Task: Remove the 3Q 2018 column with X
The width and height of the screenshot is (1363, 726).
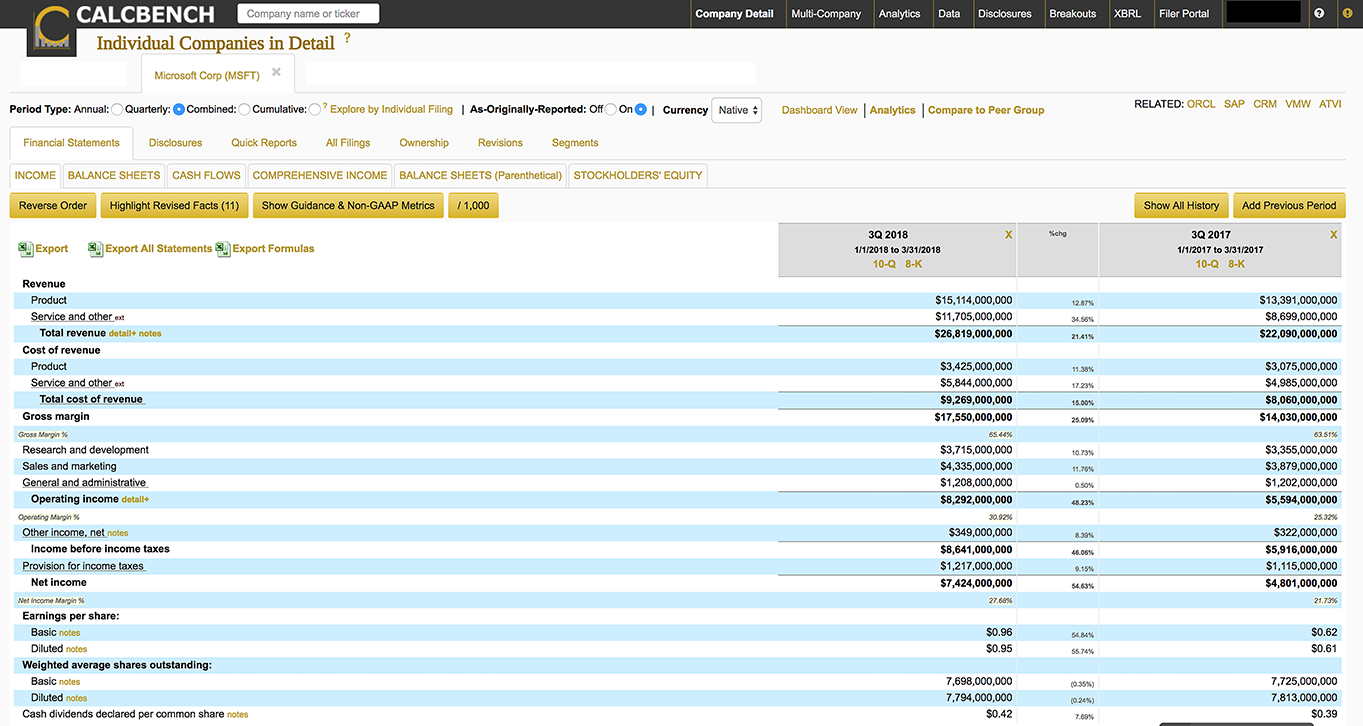Action: [1008, 235]
